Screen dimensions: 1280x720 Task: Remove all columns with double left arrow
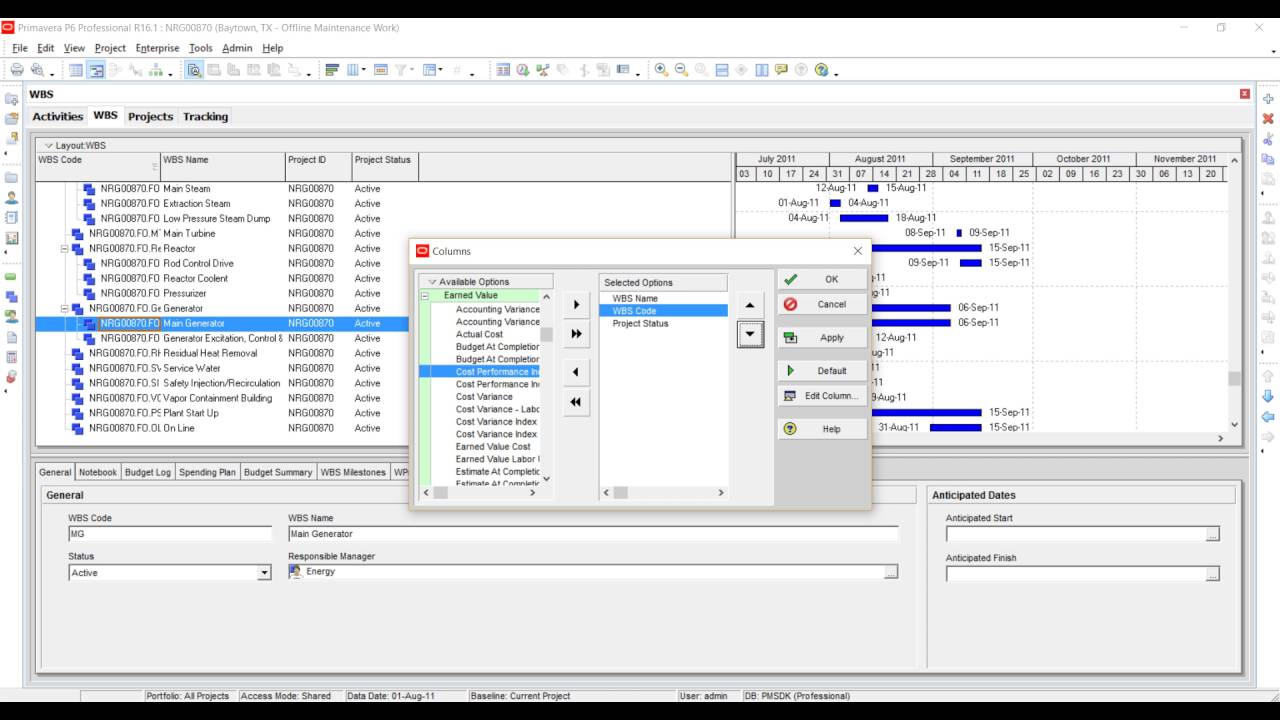[x=576, y=402]
